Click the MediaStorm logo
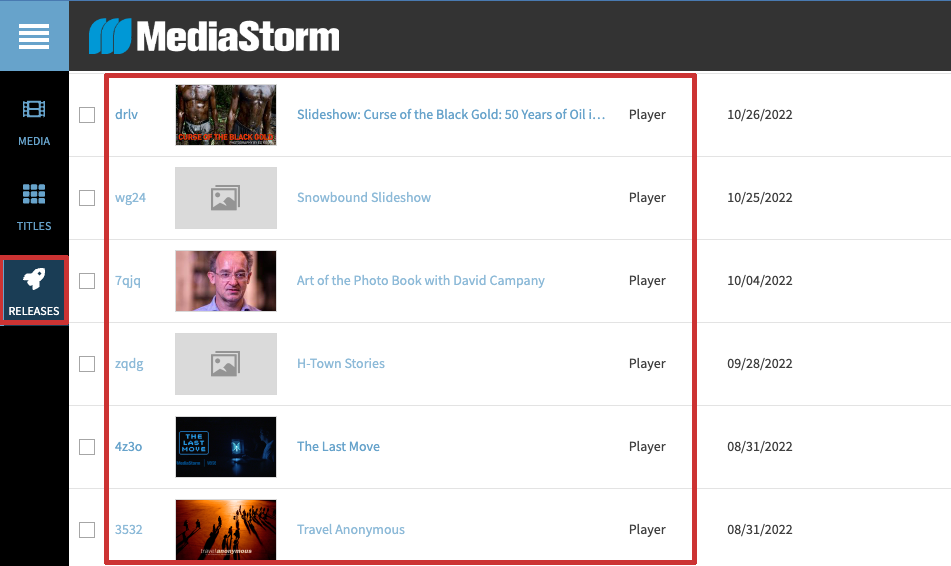Image resolution: width=951 pixels, height=566 pixels. [x=214, y=37]
